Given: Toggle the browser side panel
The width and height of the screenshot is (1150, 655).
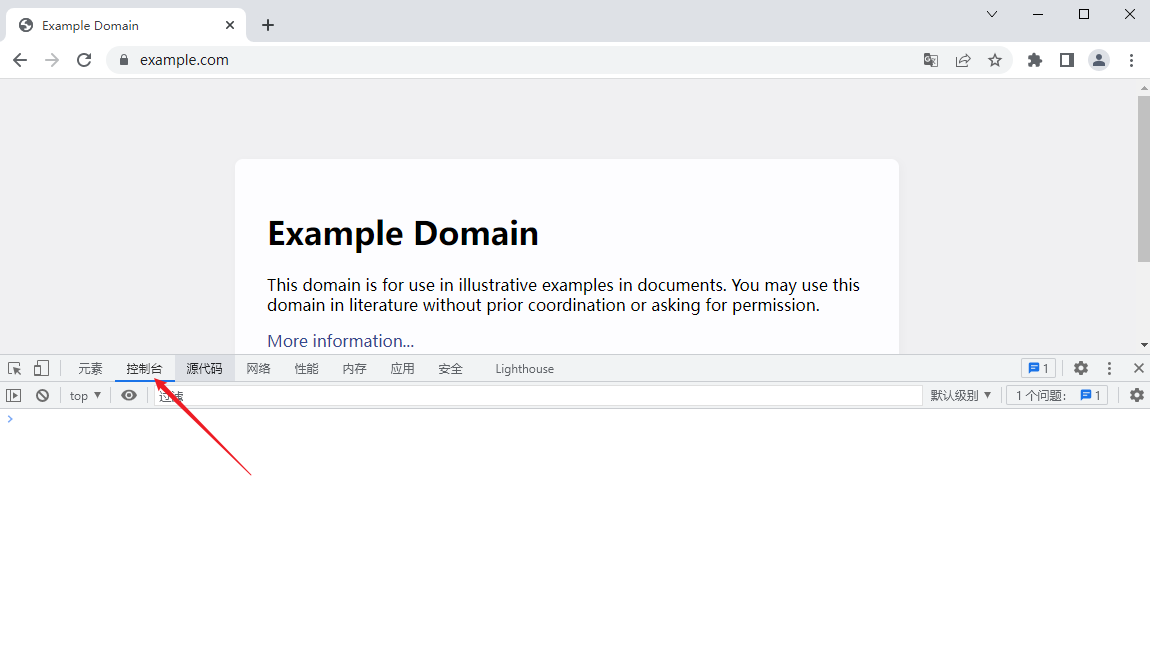Looking at the screenshot, I should point(1067,60).
